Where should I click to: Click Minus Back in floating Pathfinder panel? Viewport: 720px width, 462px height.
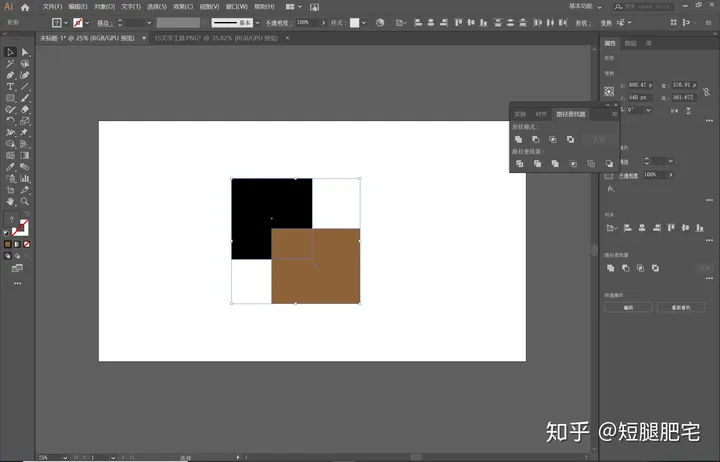[x=609, y=164]
